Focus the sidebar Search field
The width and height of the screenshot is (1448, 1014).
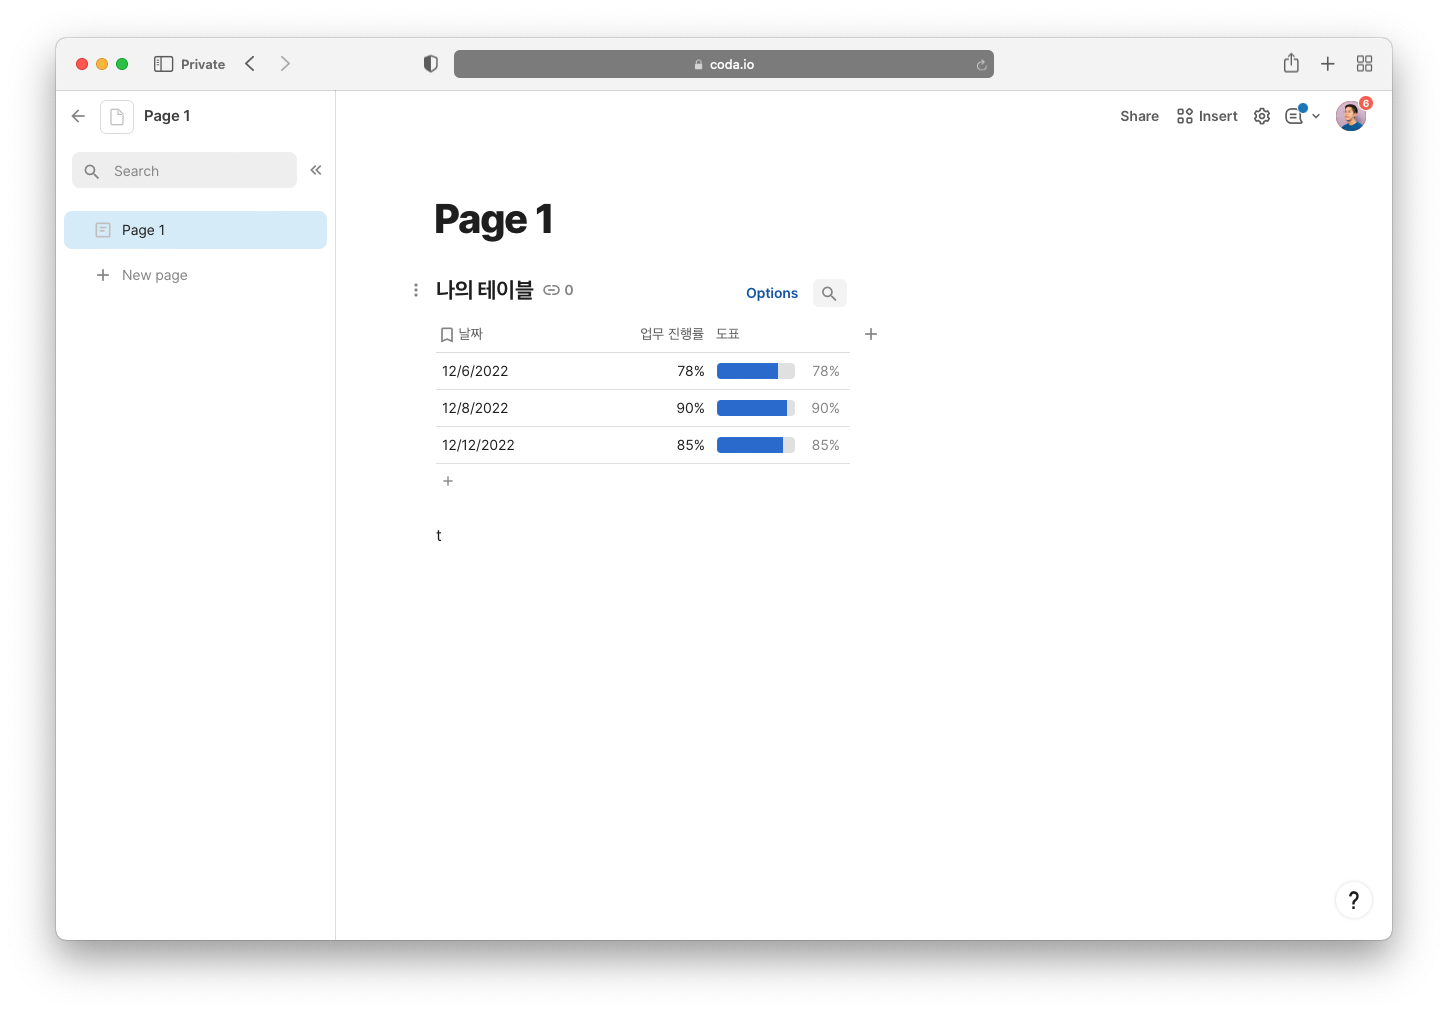click(184, 171)
